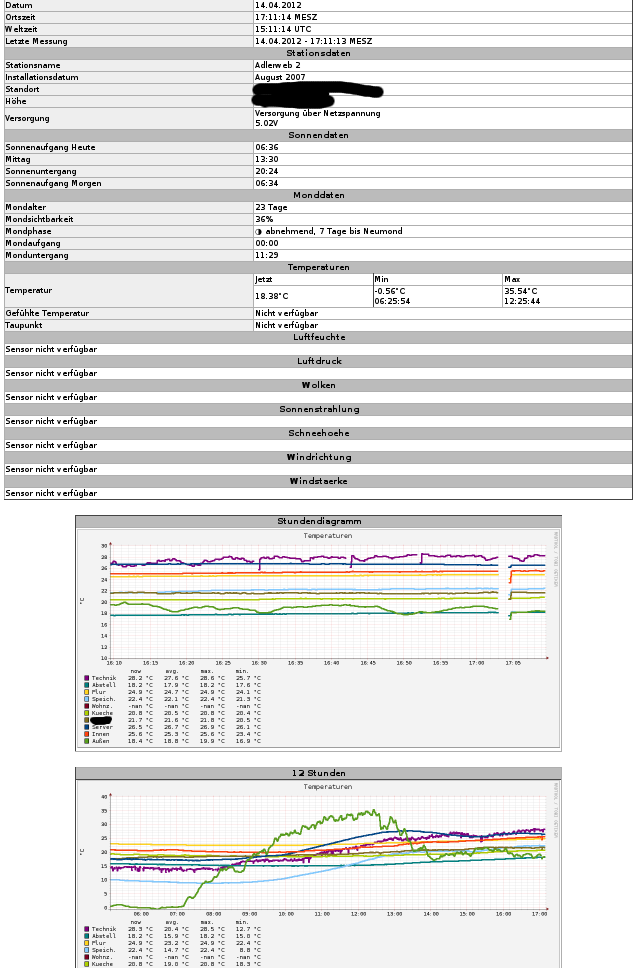Click the Stundendiagramm temperature graph

[x=319, y=638]
